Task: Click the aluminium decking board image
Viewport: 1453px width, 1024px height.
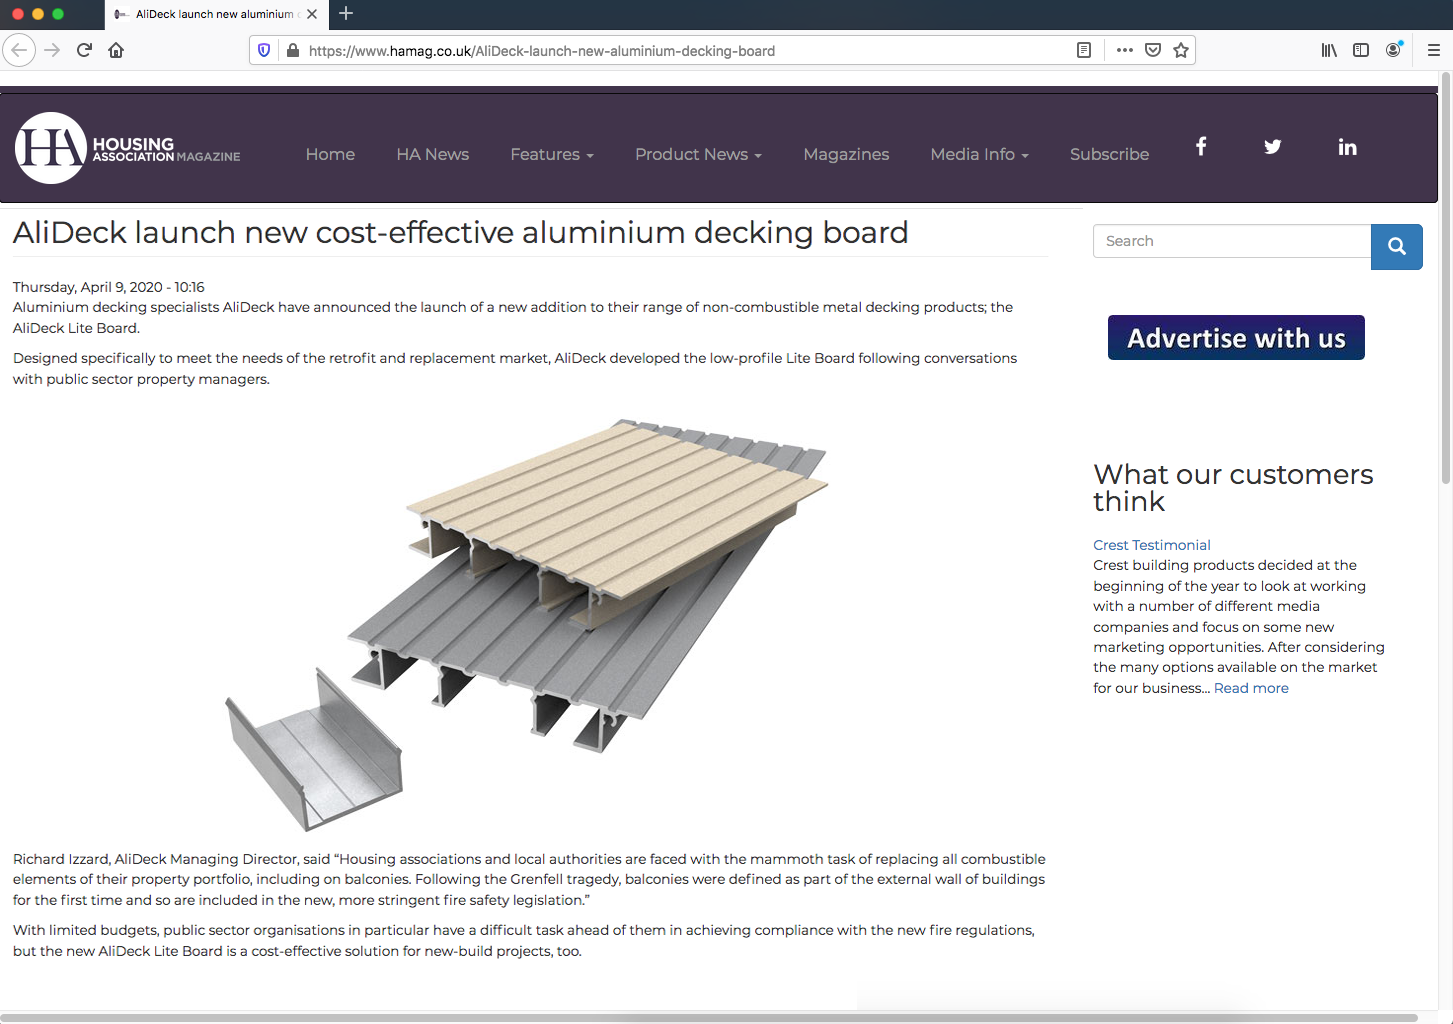Action: click(527, 624)
